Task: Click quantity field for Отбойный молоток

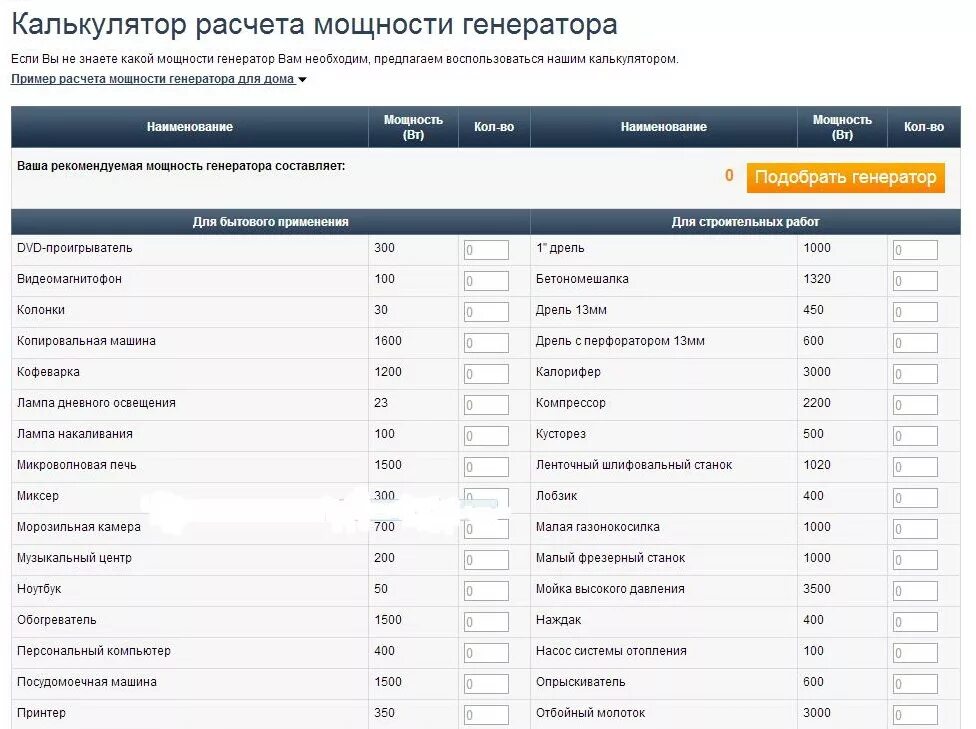Action: 915,715
